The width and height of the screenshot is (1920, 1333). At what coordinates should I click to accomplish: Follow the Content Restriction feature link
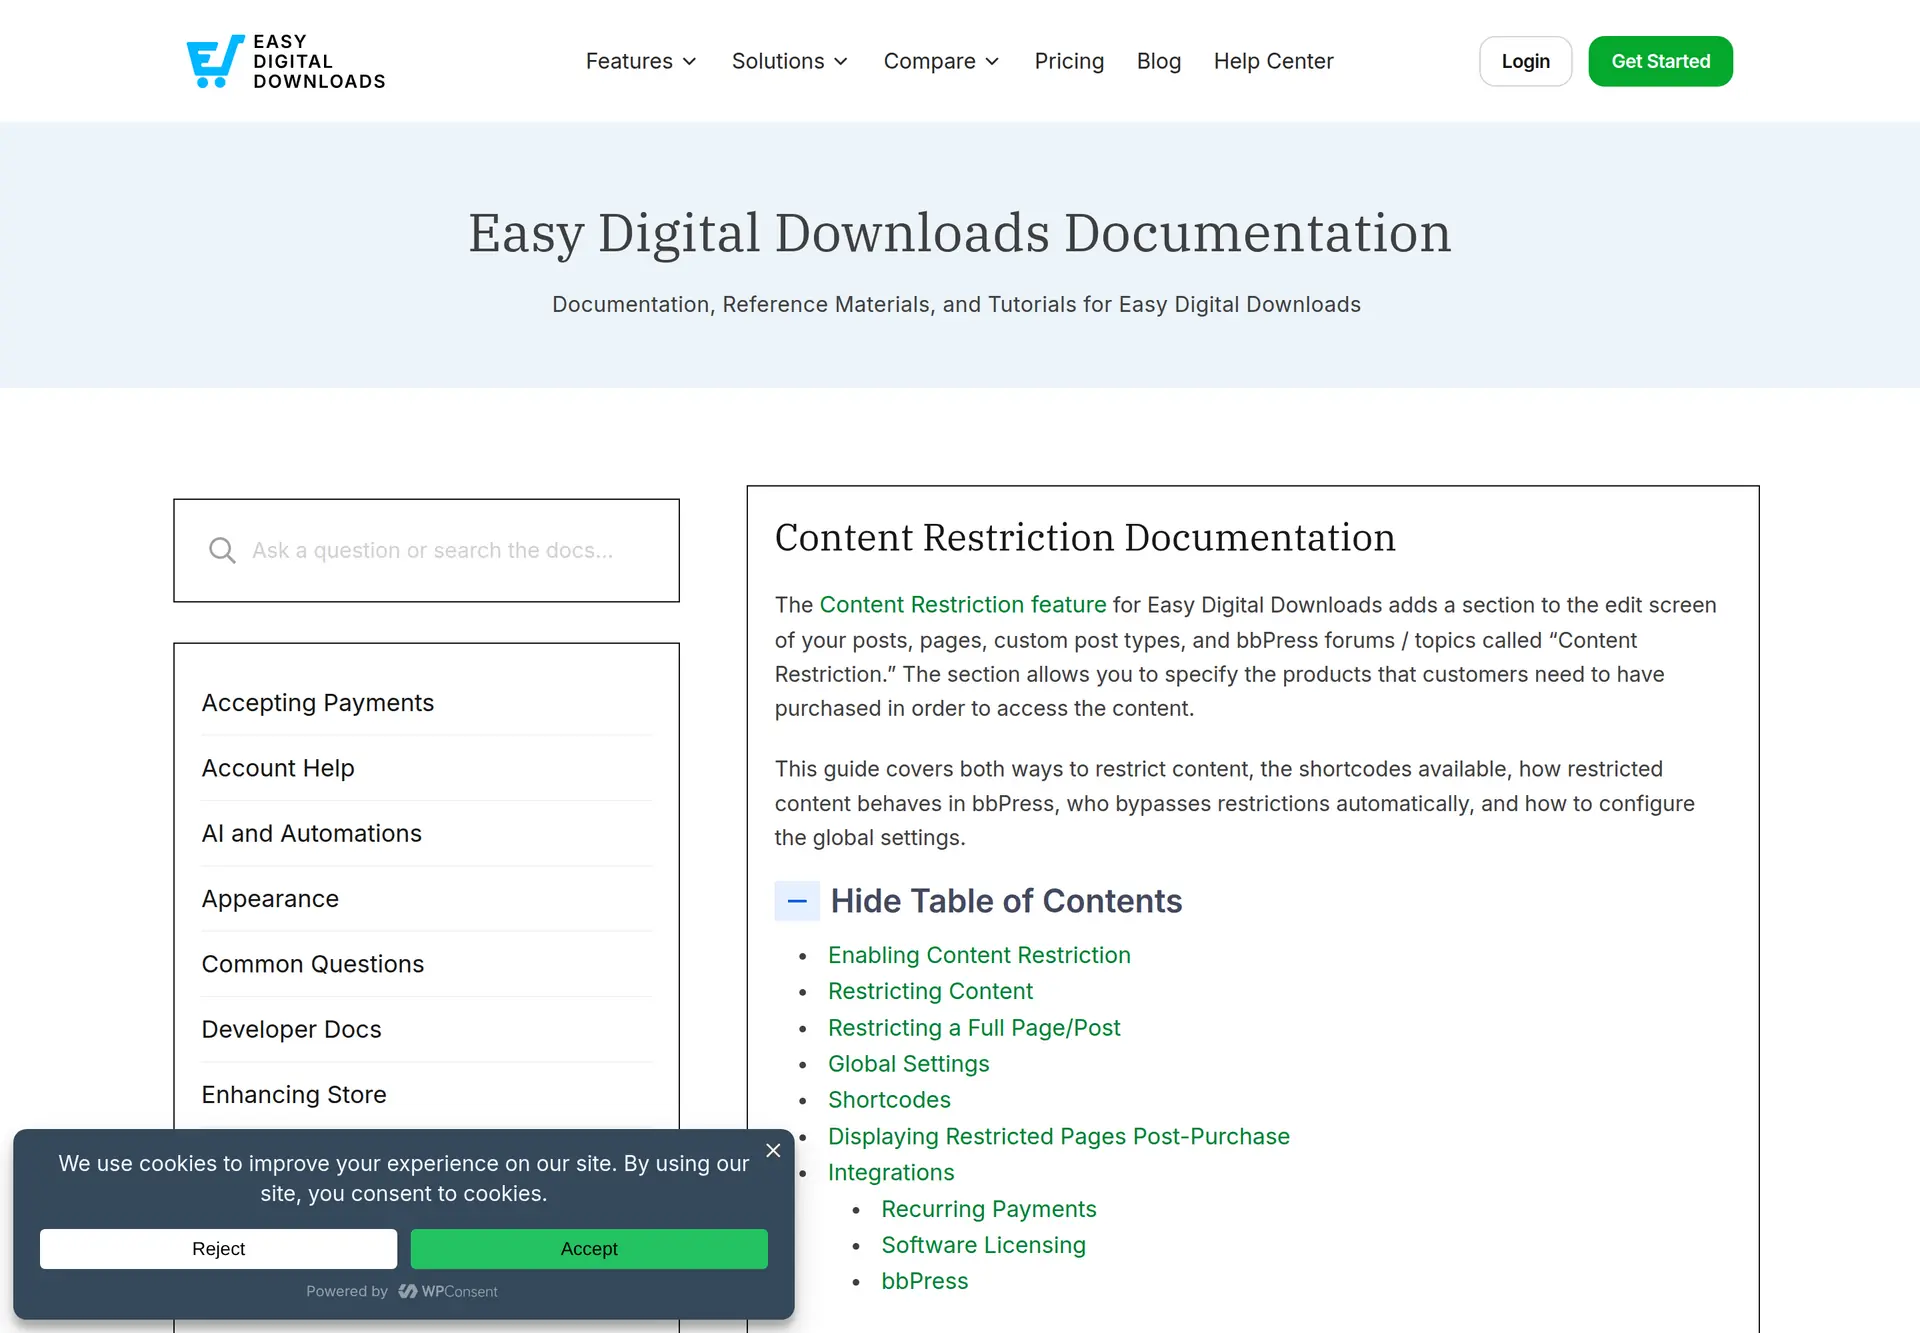click(963, 605)
